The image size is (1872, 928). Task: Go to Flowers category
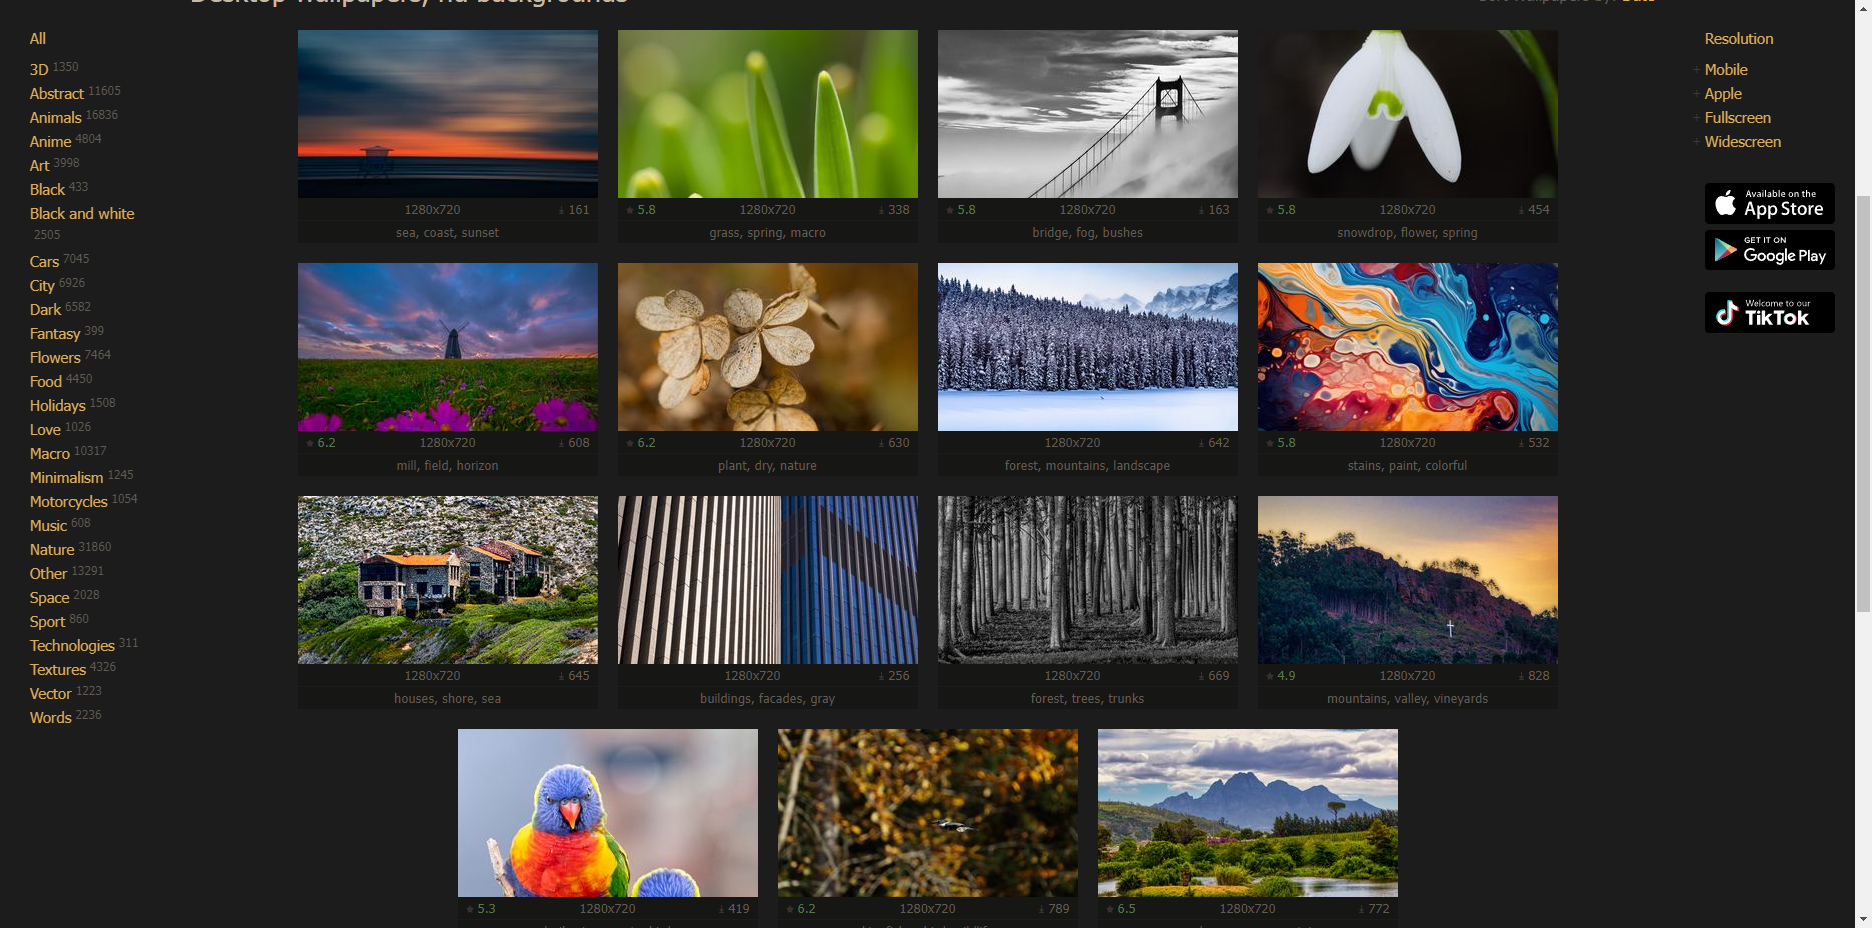click(55, 358)
